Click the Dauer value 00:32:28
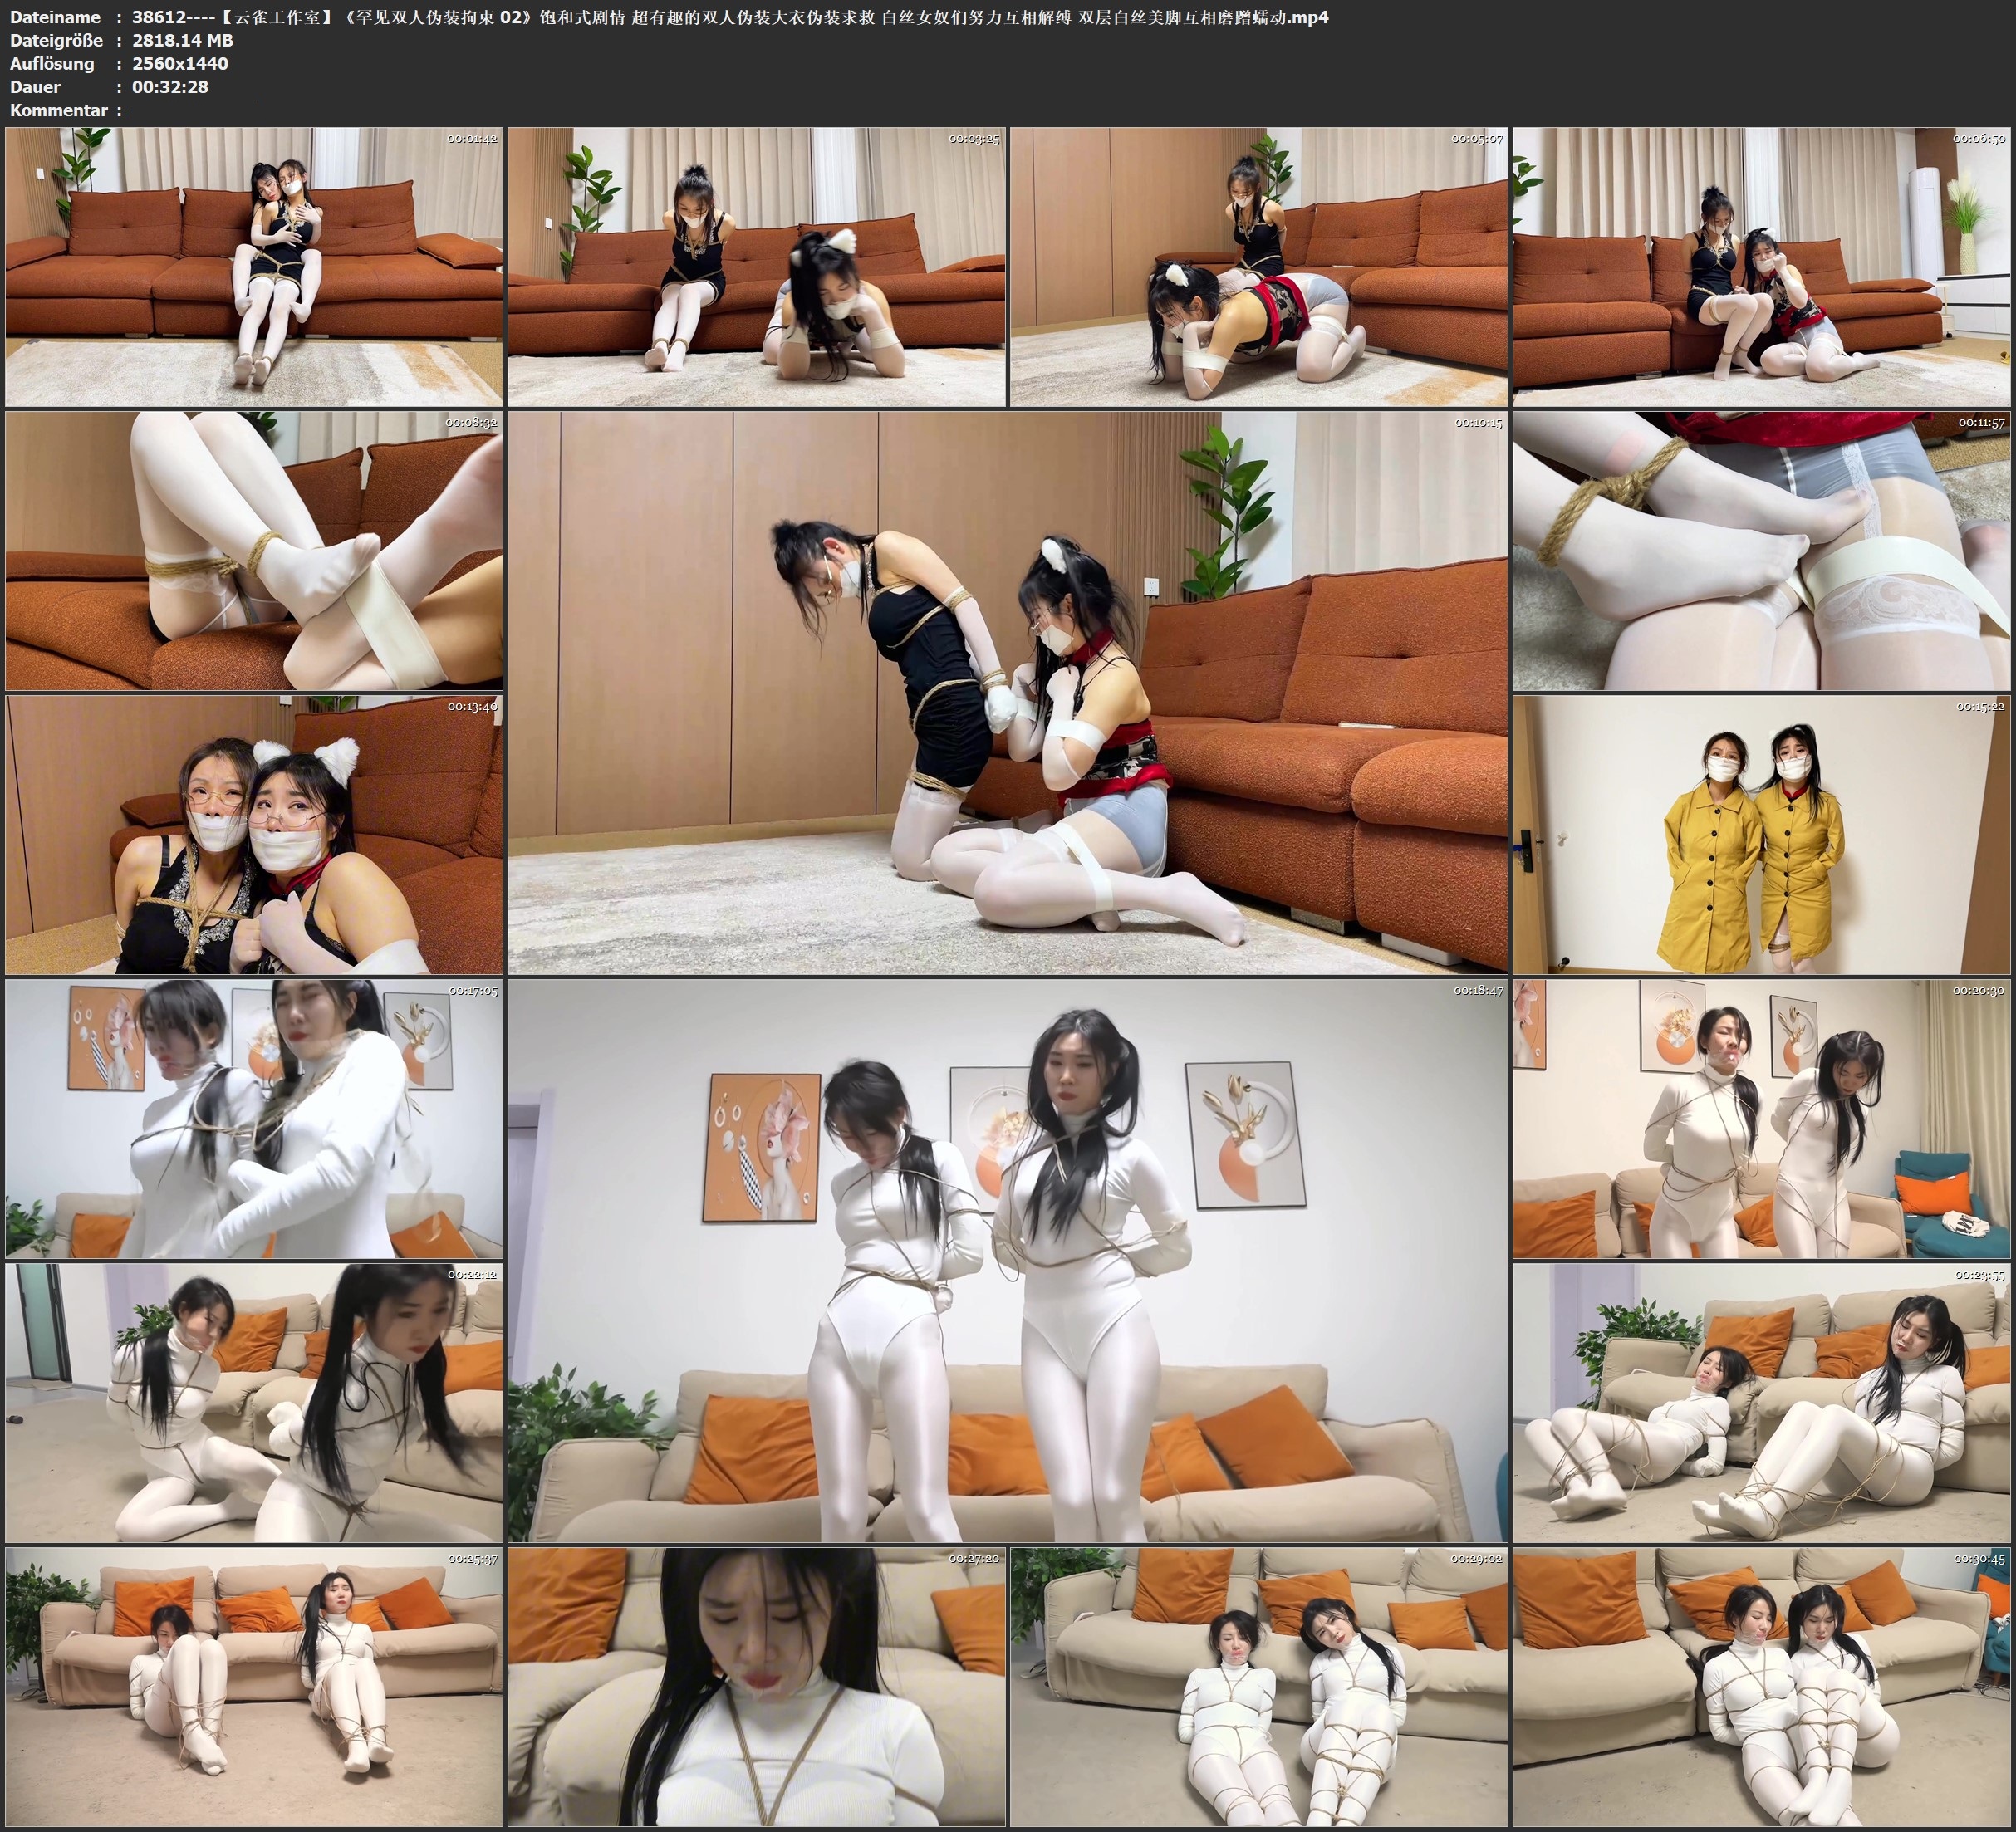 [x=170, y=87]
